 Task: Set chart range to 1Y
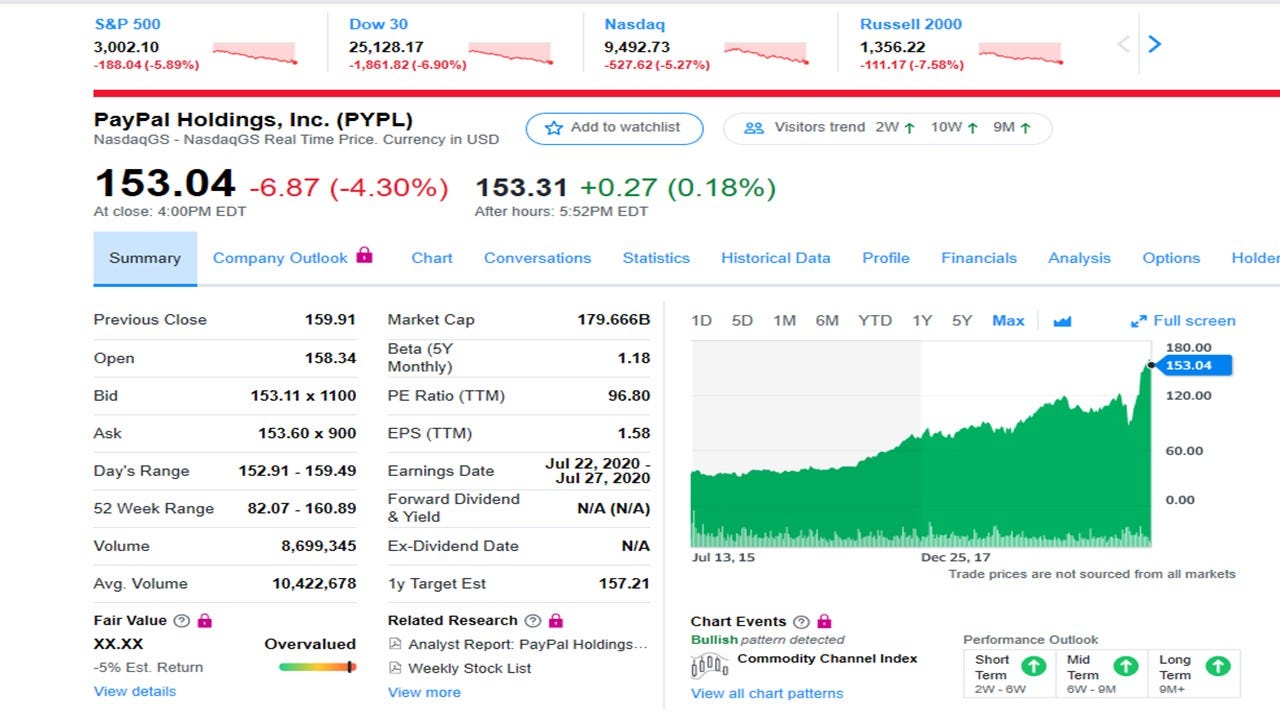click(922, 321)
